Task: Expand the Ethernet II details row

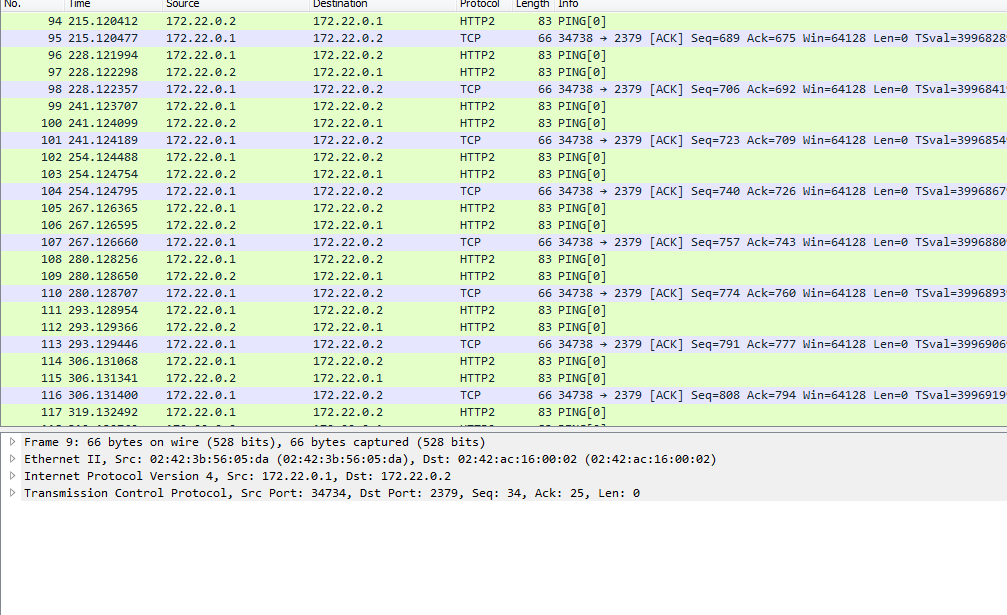Action: click(x=12, y=458)
